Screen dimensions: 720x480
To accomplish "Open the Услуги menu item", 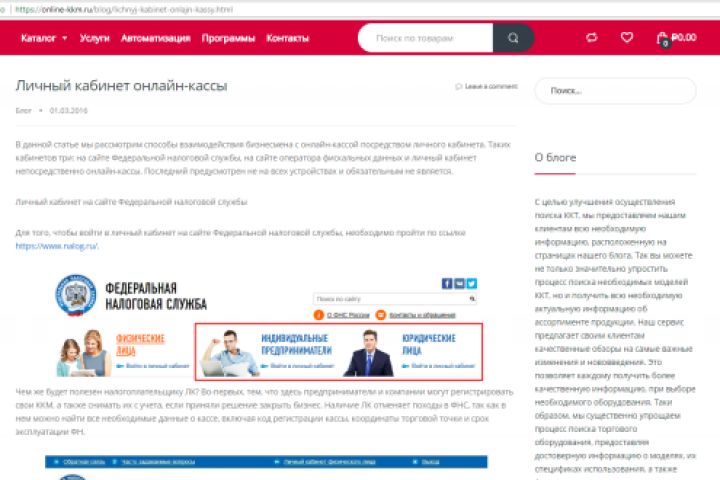I will (95, 38).
